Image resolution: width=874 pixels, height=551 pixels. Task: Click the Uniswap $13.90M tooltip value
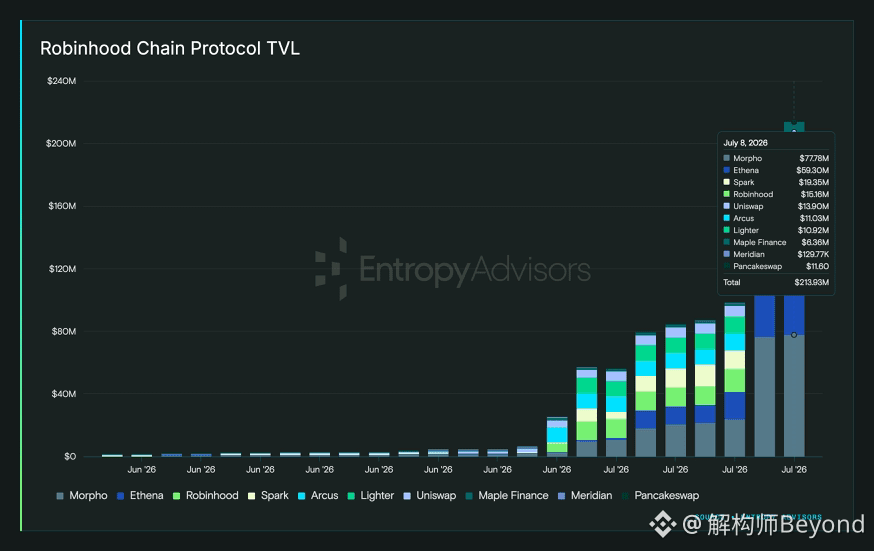[x=813, y=206]
